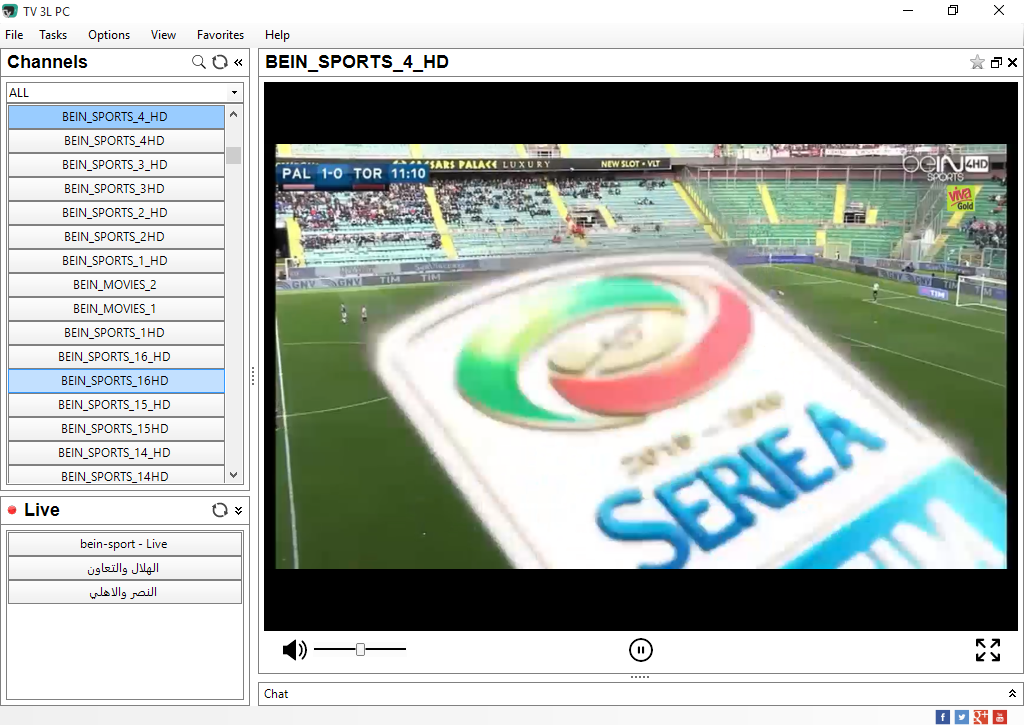Open the Favorites menu
The image size is (1024, 725).
pyautogui.click(x=221, y=35)
